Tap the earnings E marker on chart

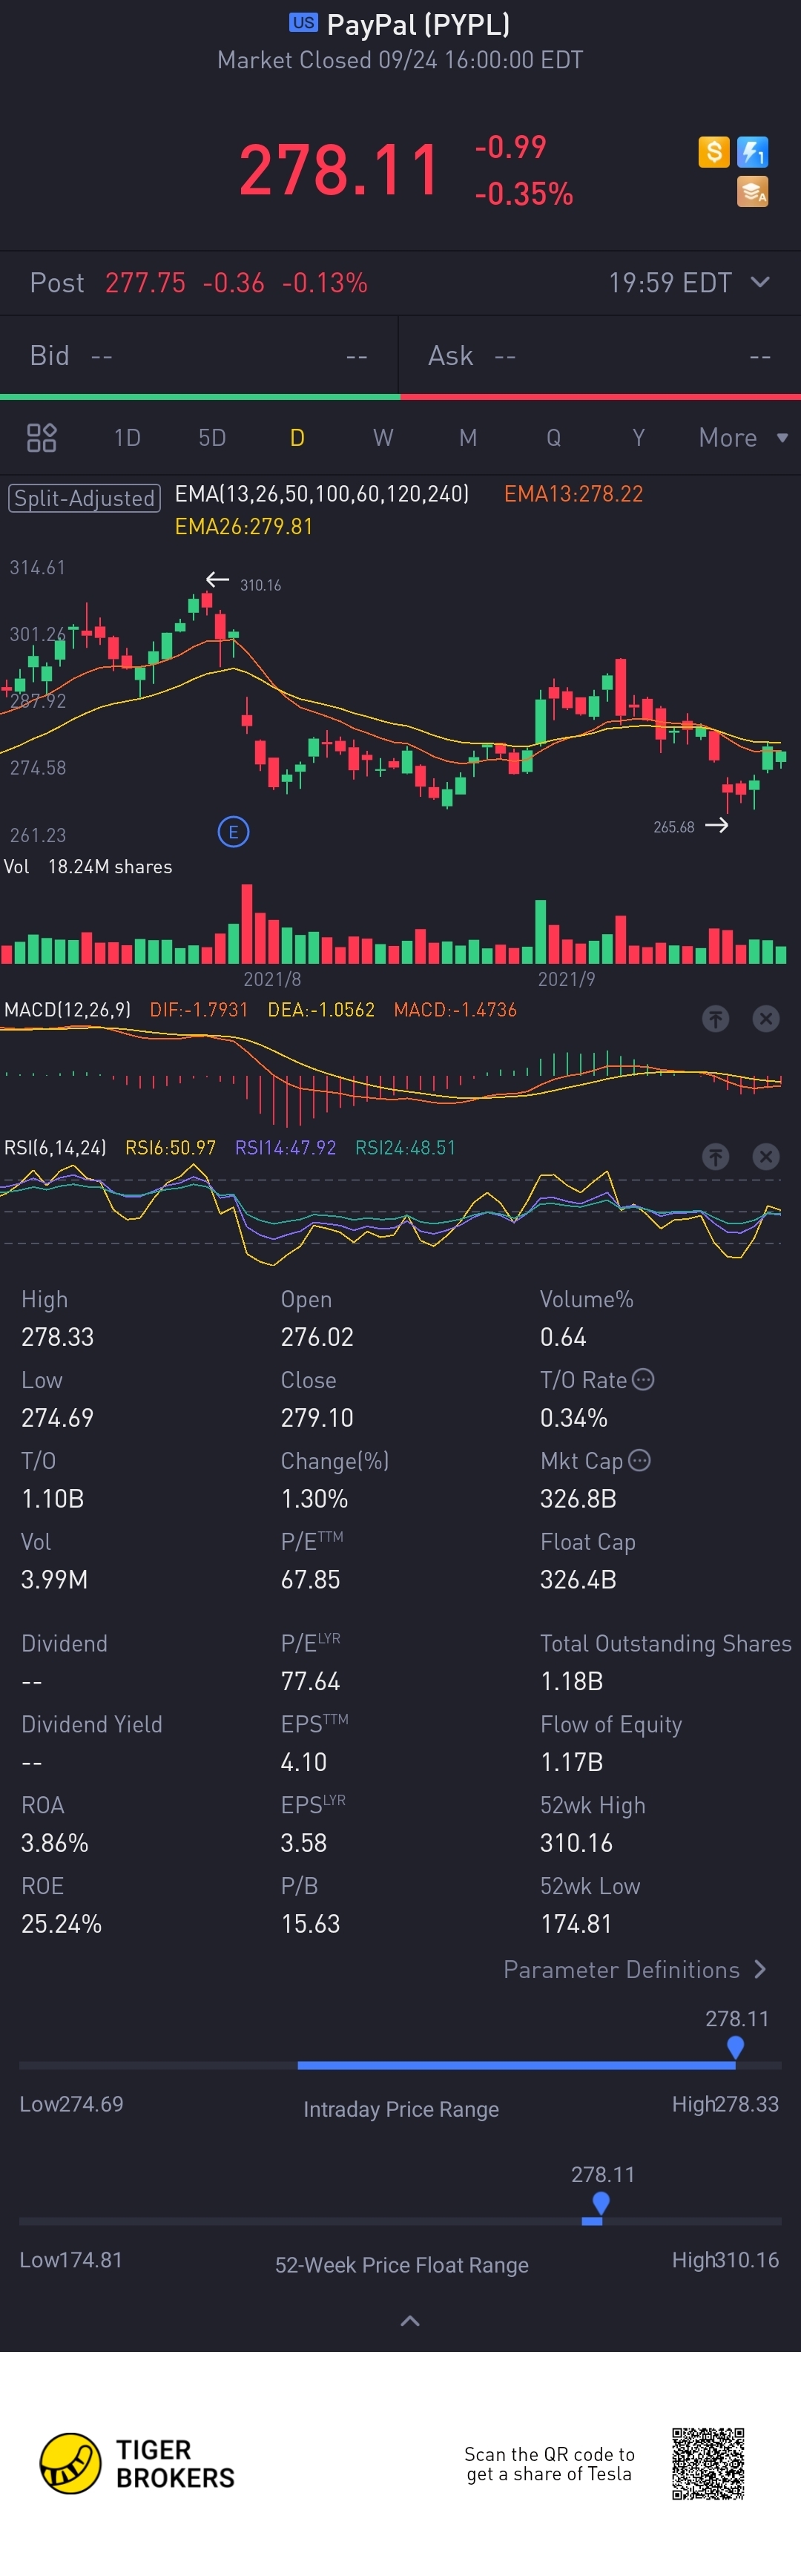tap(233, 831)
